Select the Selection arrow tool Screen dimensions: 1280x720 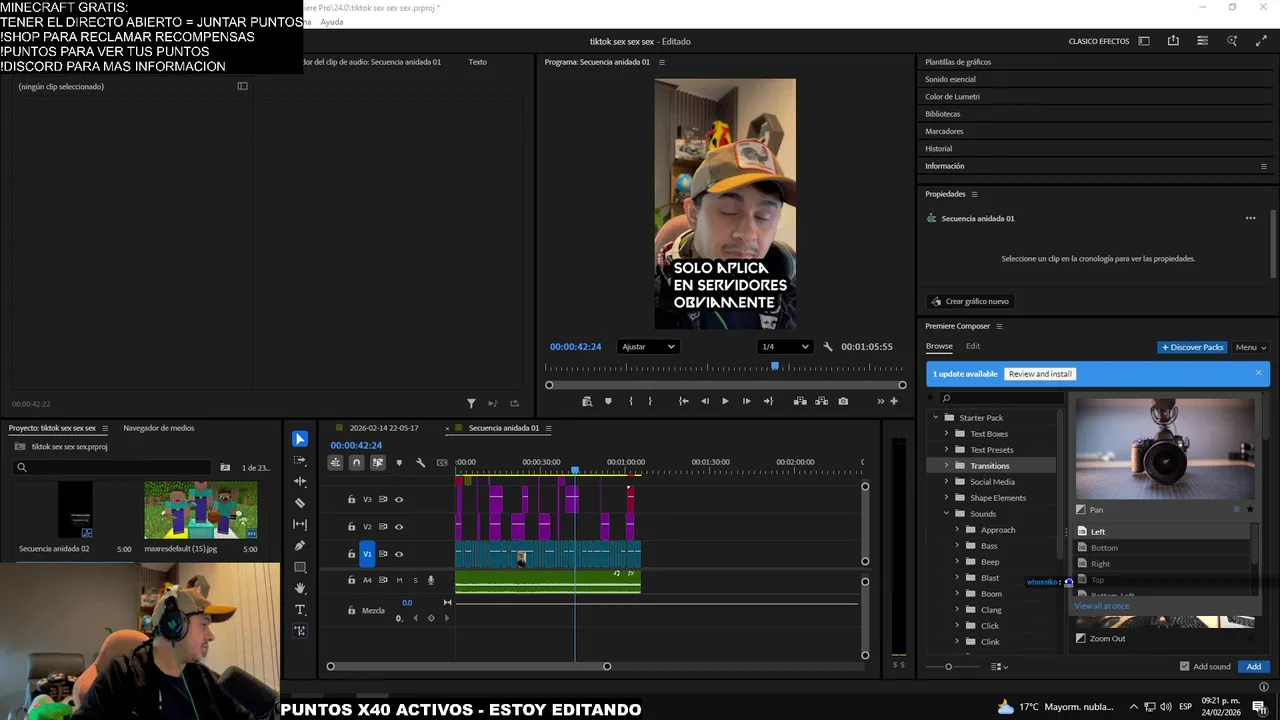300,439
